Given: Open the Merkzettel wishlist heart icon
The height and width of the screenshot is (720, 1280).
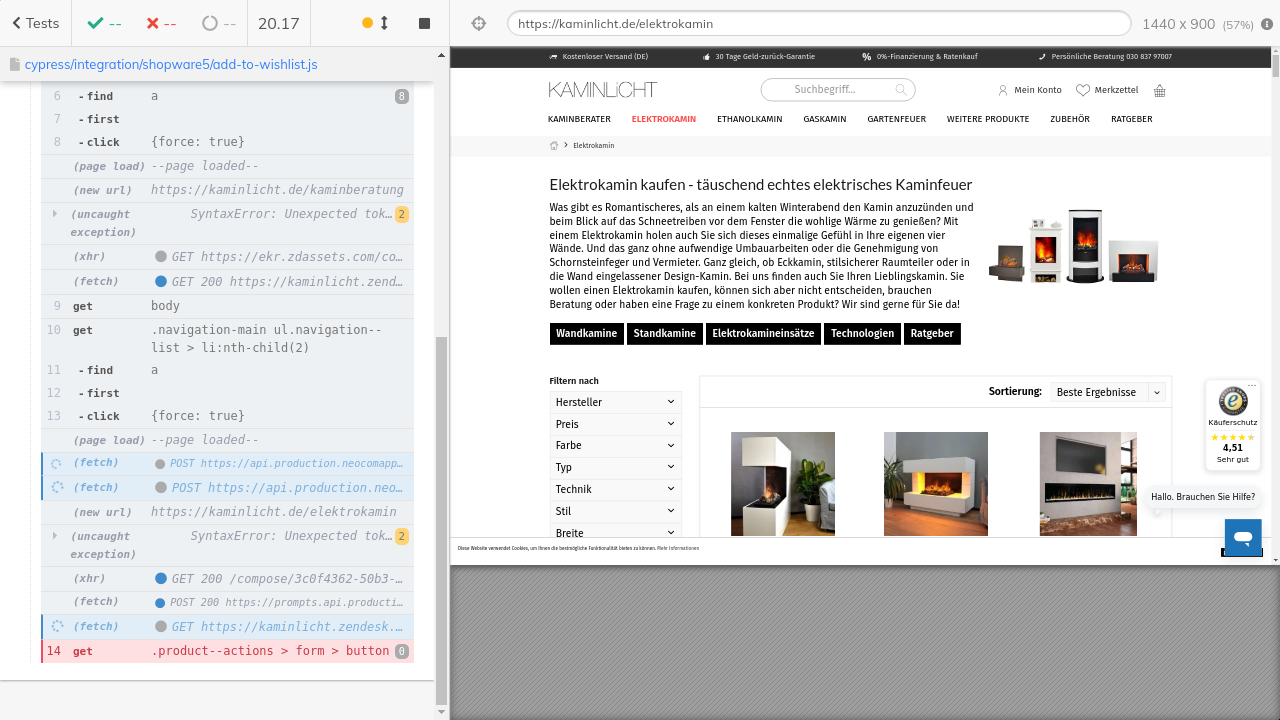Looking at the screenshot, I should (1083, 90).
